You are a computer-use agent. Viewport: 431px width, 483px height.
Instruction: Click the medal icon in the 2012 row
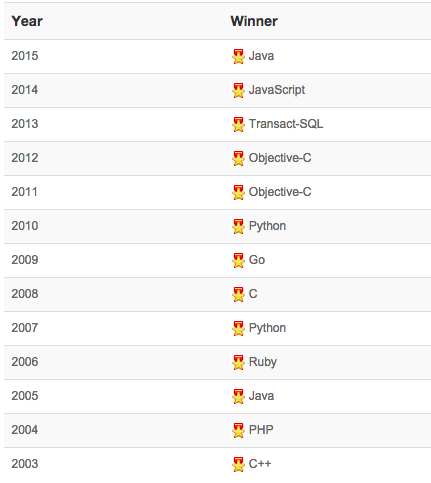click(x=238, y=158)
